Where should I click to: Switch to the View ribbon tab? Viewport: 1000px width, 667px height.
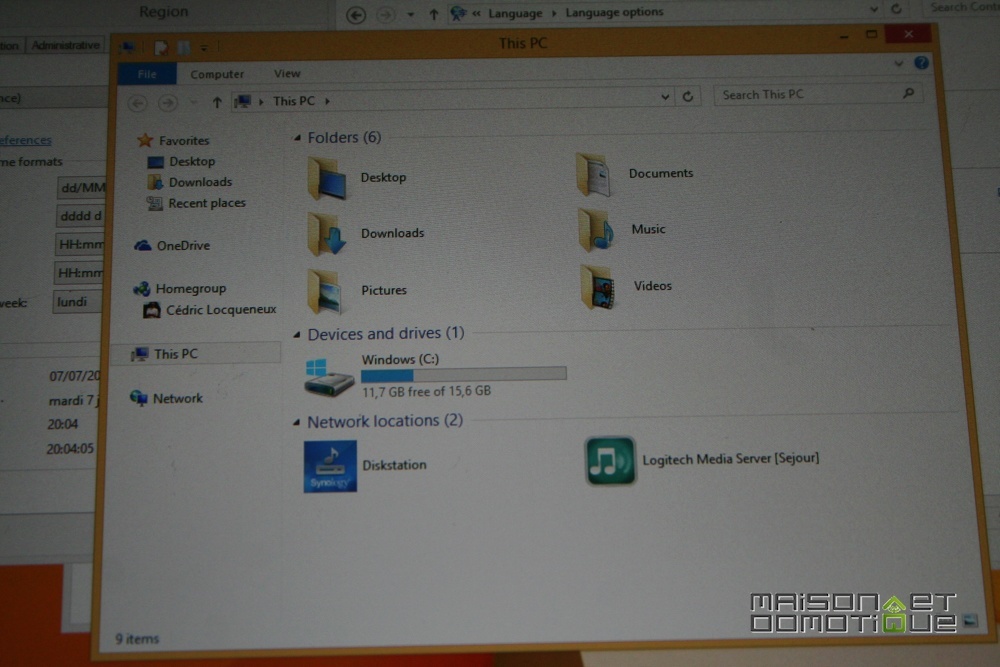tap(287, 73)
